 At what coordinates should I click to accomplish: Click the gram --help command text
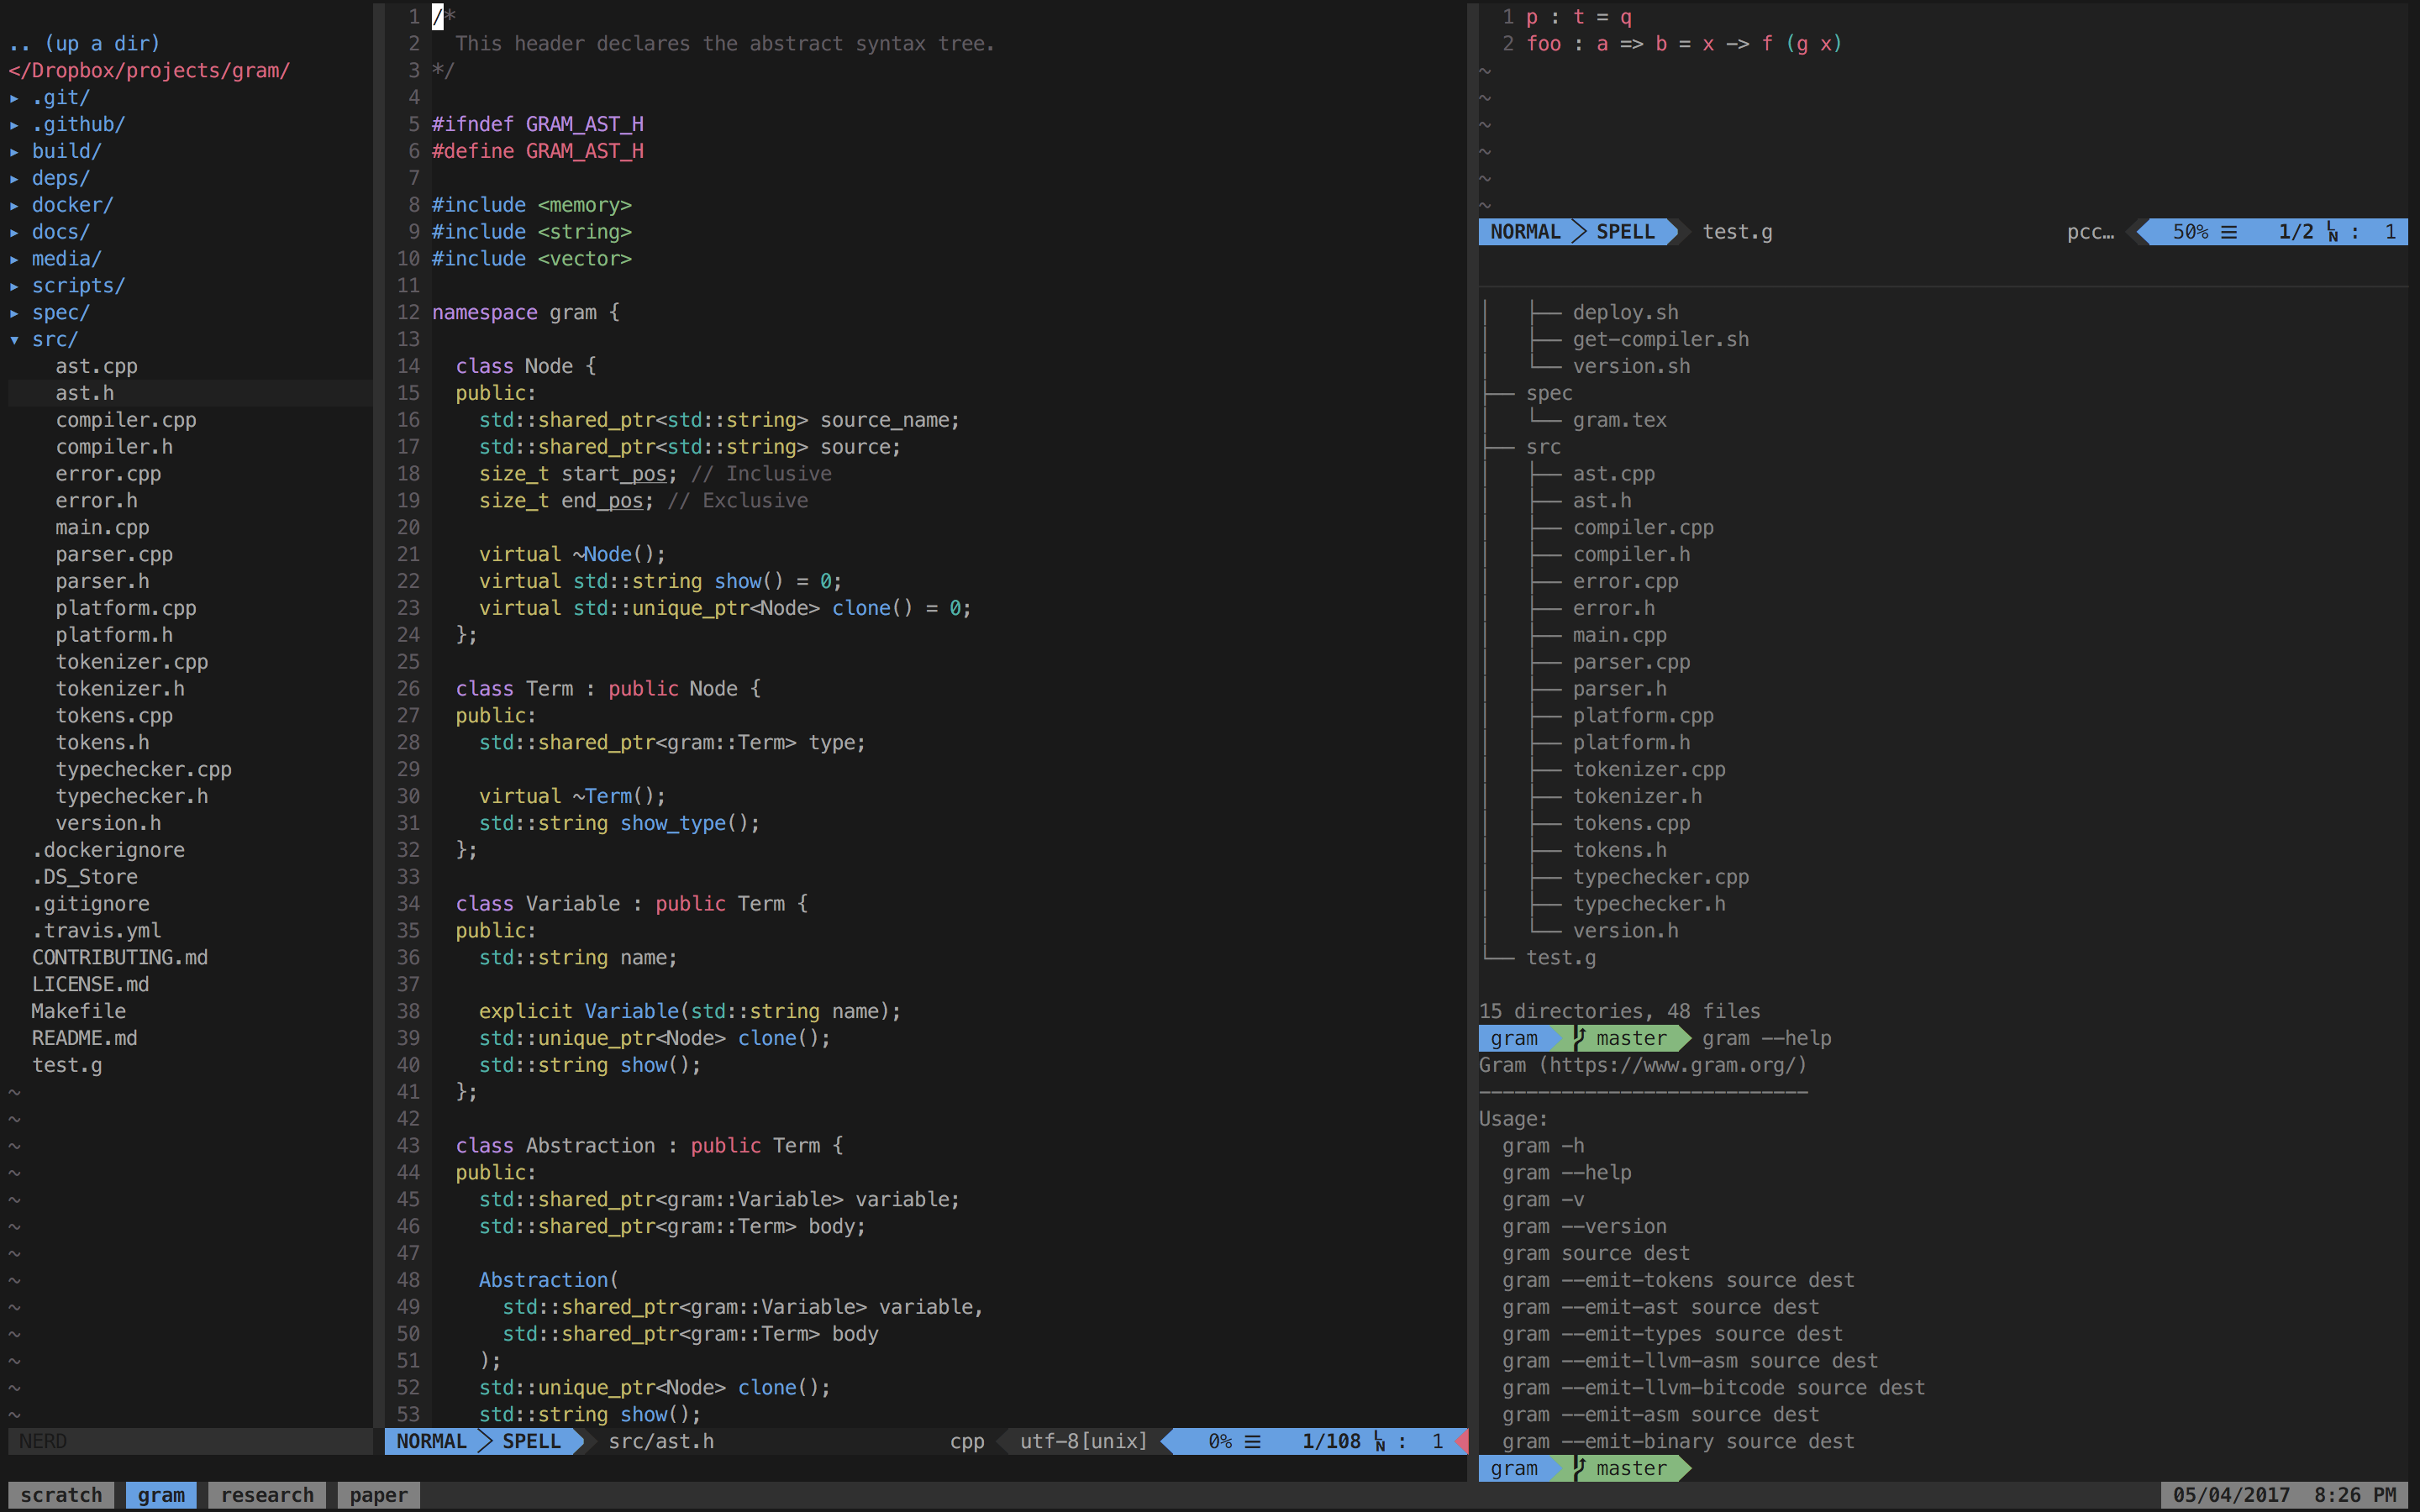tap(1767, 1039)
